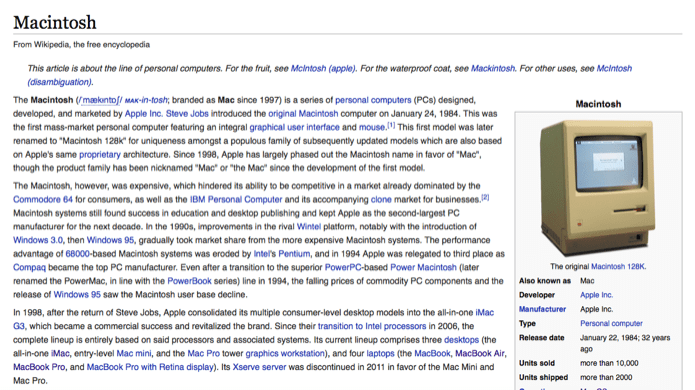The image size is (695, 390).
Task: Follow the Mac mini link
Action: (134, 354)
